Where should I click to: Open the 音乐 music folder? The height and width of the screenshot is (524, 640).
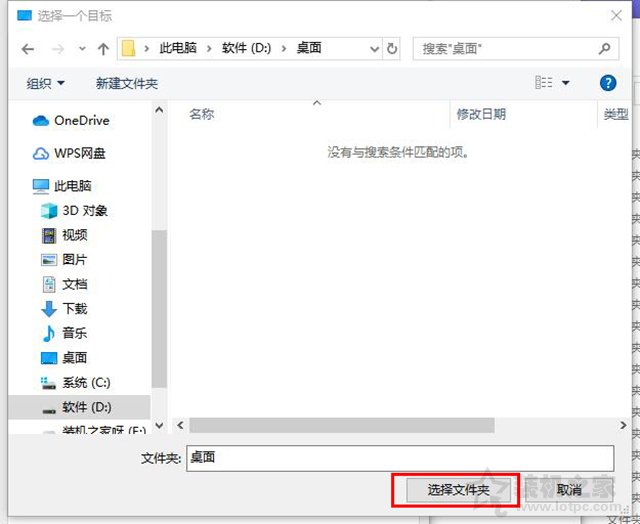[x=74, y=333]
